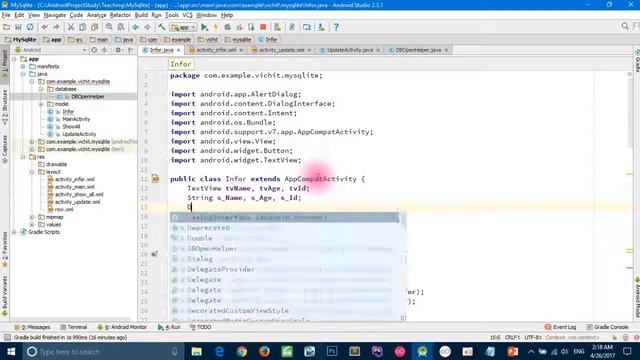Open the Terminal tool window

[74, 327]
